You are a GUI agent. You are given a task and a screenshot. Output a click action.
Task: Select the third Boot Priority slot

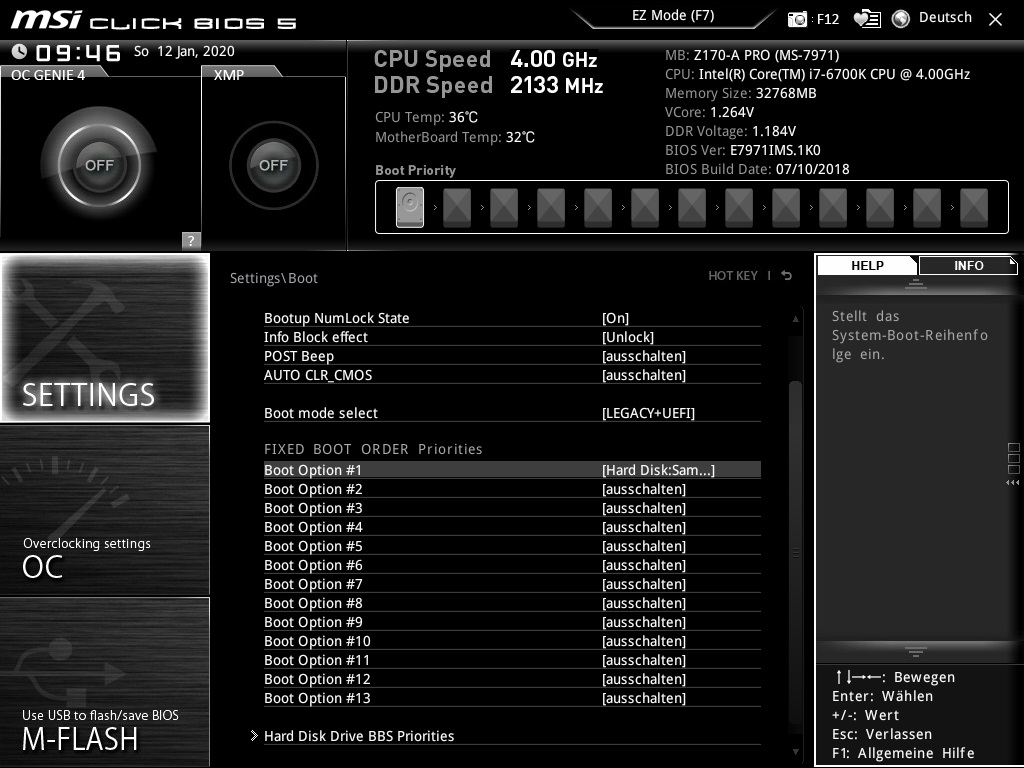coord(504,208)
